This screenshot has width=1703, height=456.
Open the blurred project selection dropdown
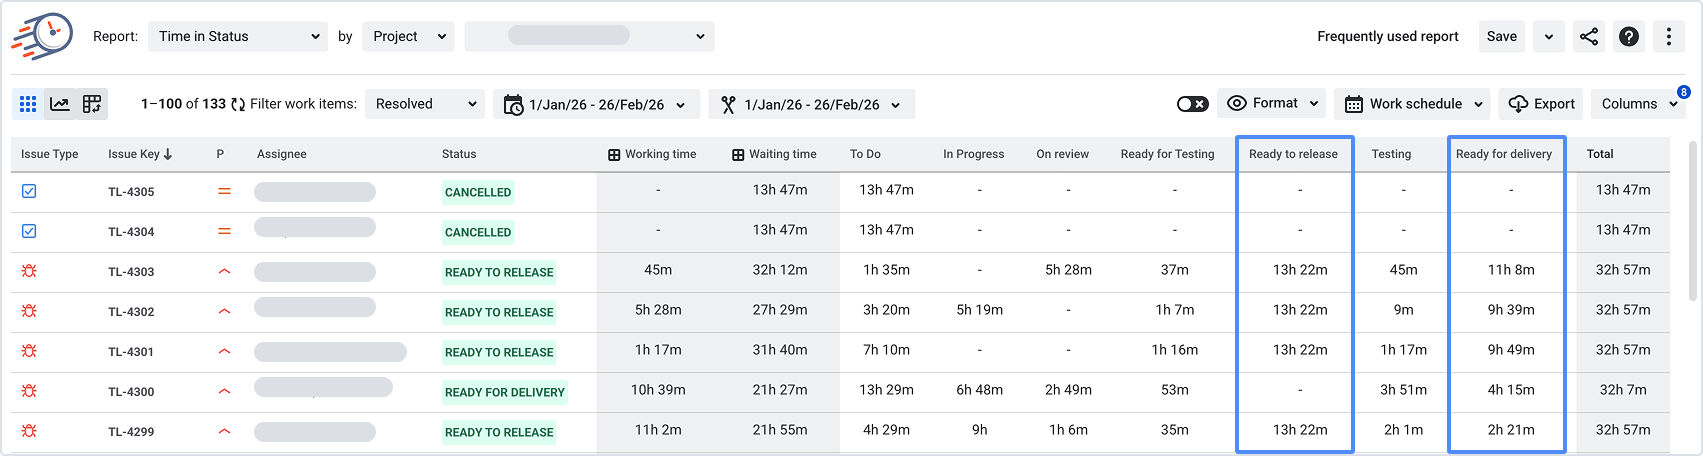(x=589, y=37)
